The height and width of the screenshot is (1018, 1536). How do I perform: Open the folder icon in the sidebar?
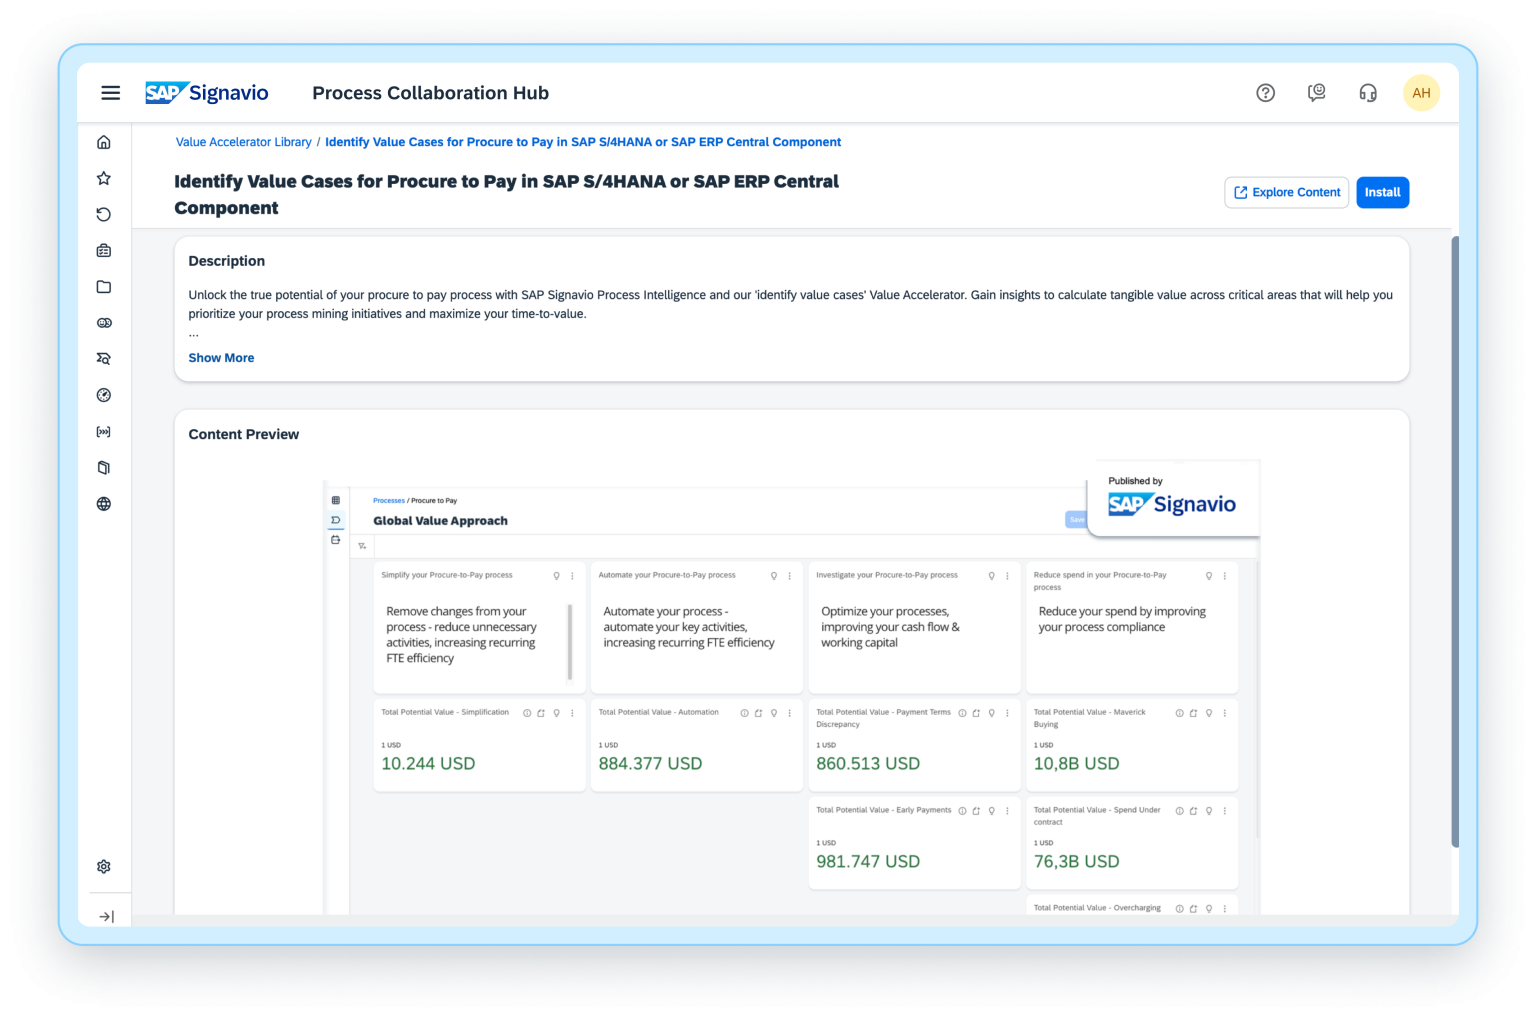click(x=104, y=286)
